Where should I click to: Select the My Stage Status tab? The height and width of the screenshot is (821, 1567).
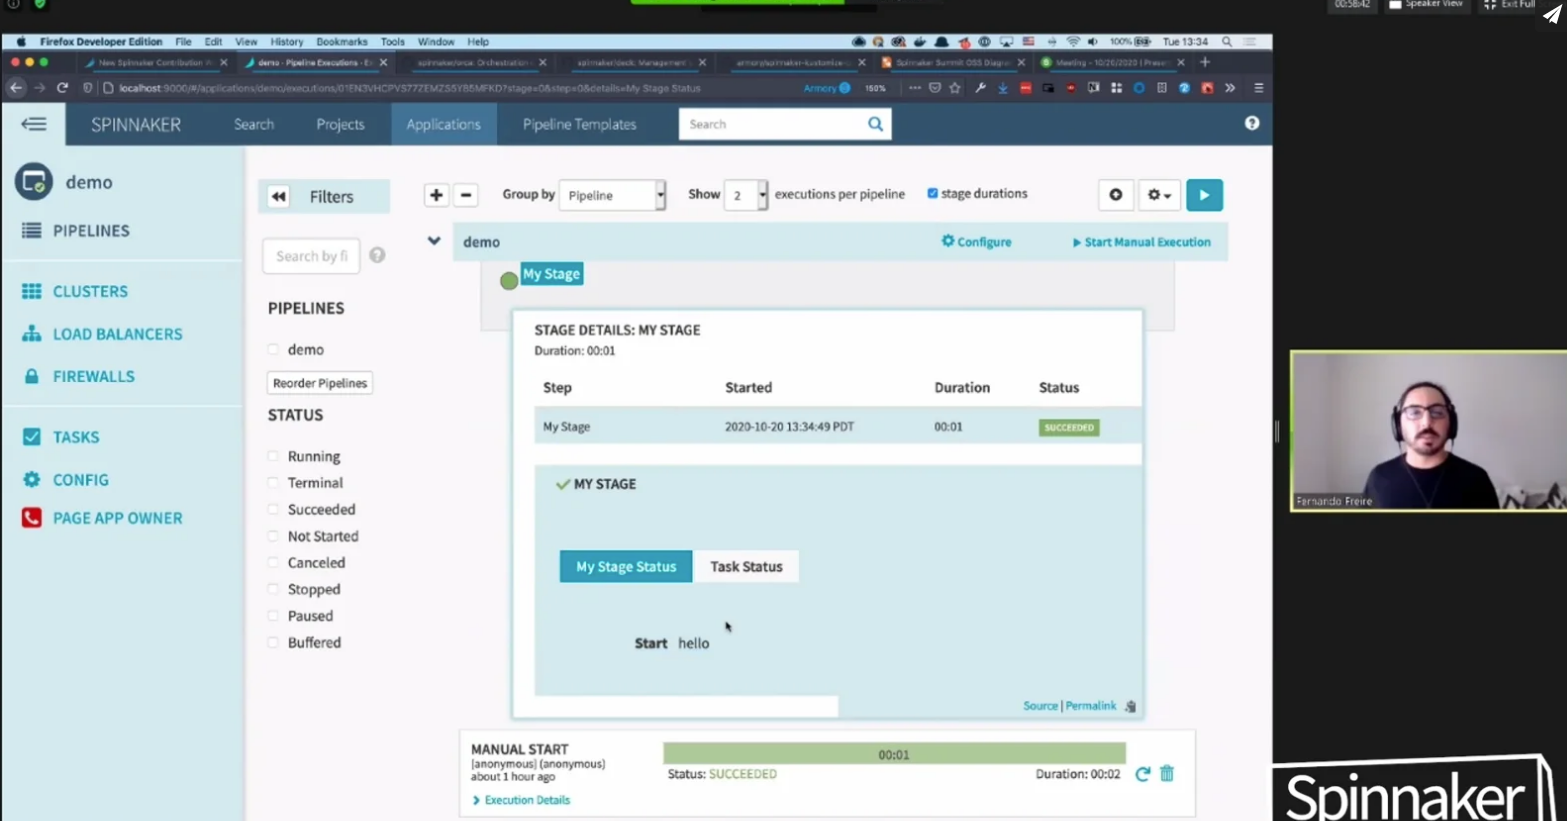(x=626, y=566)
